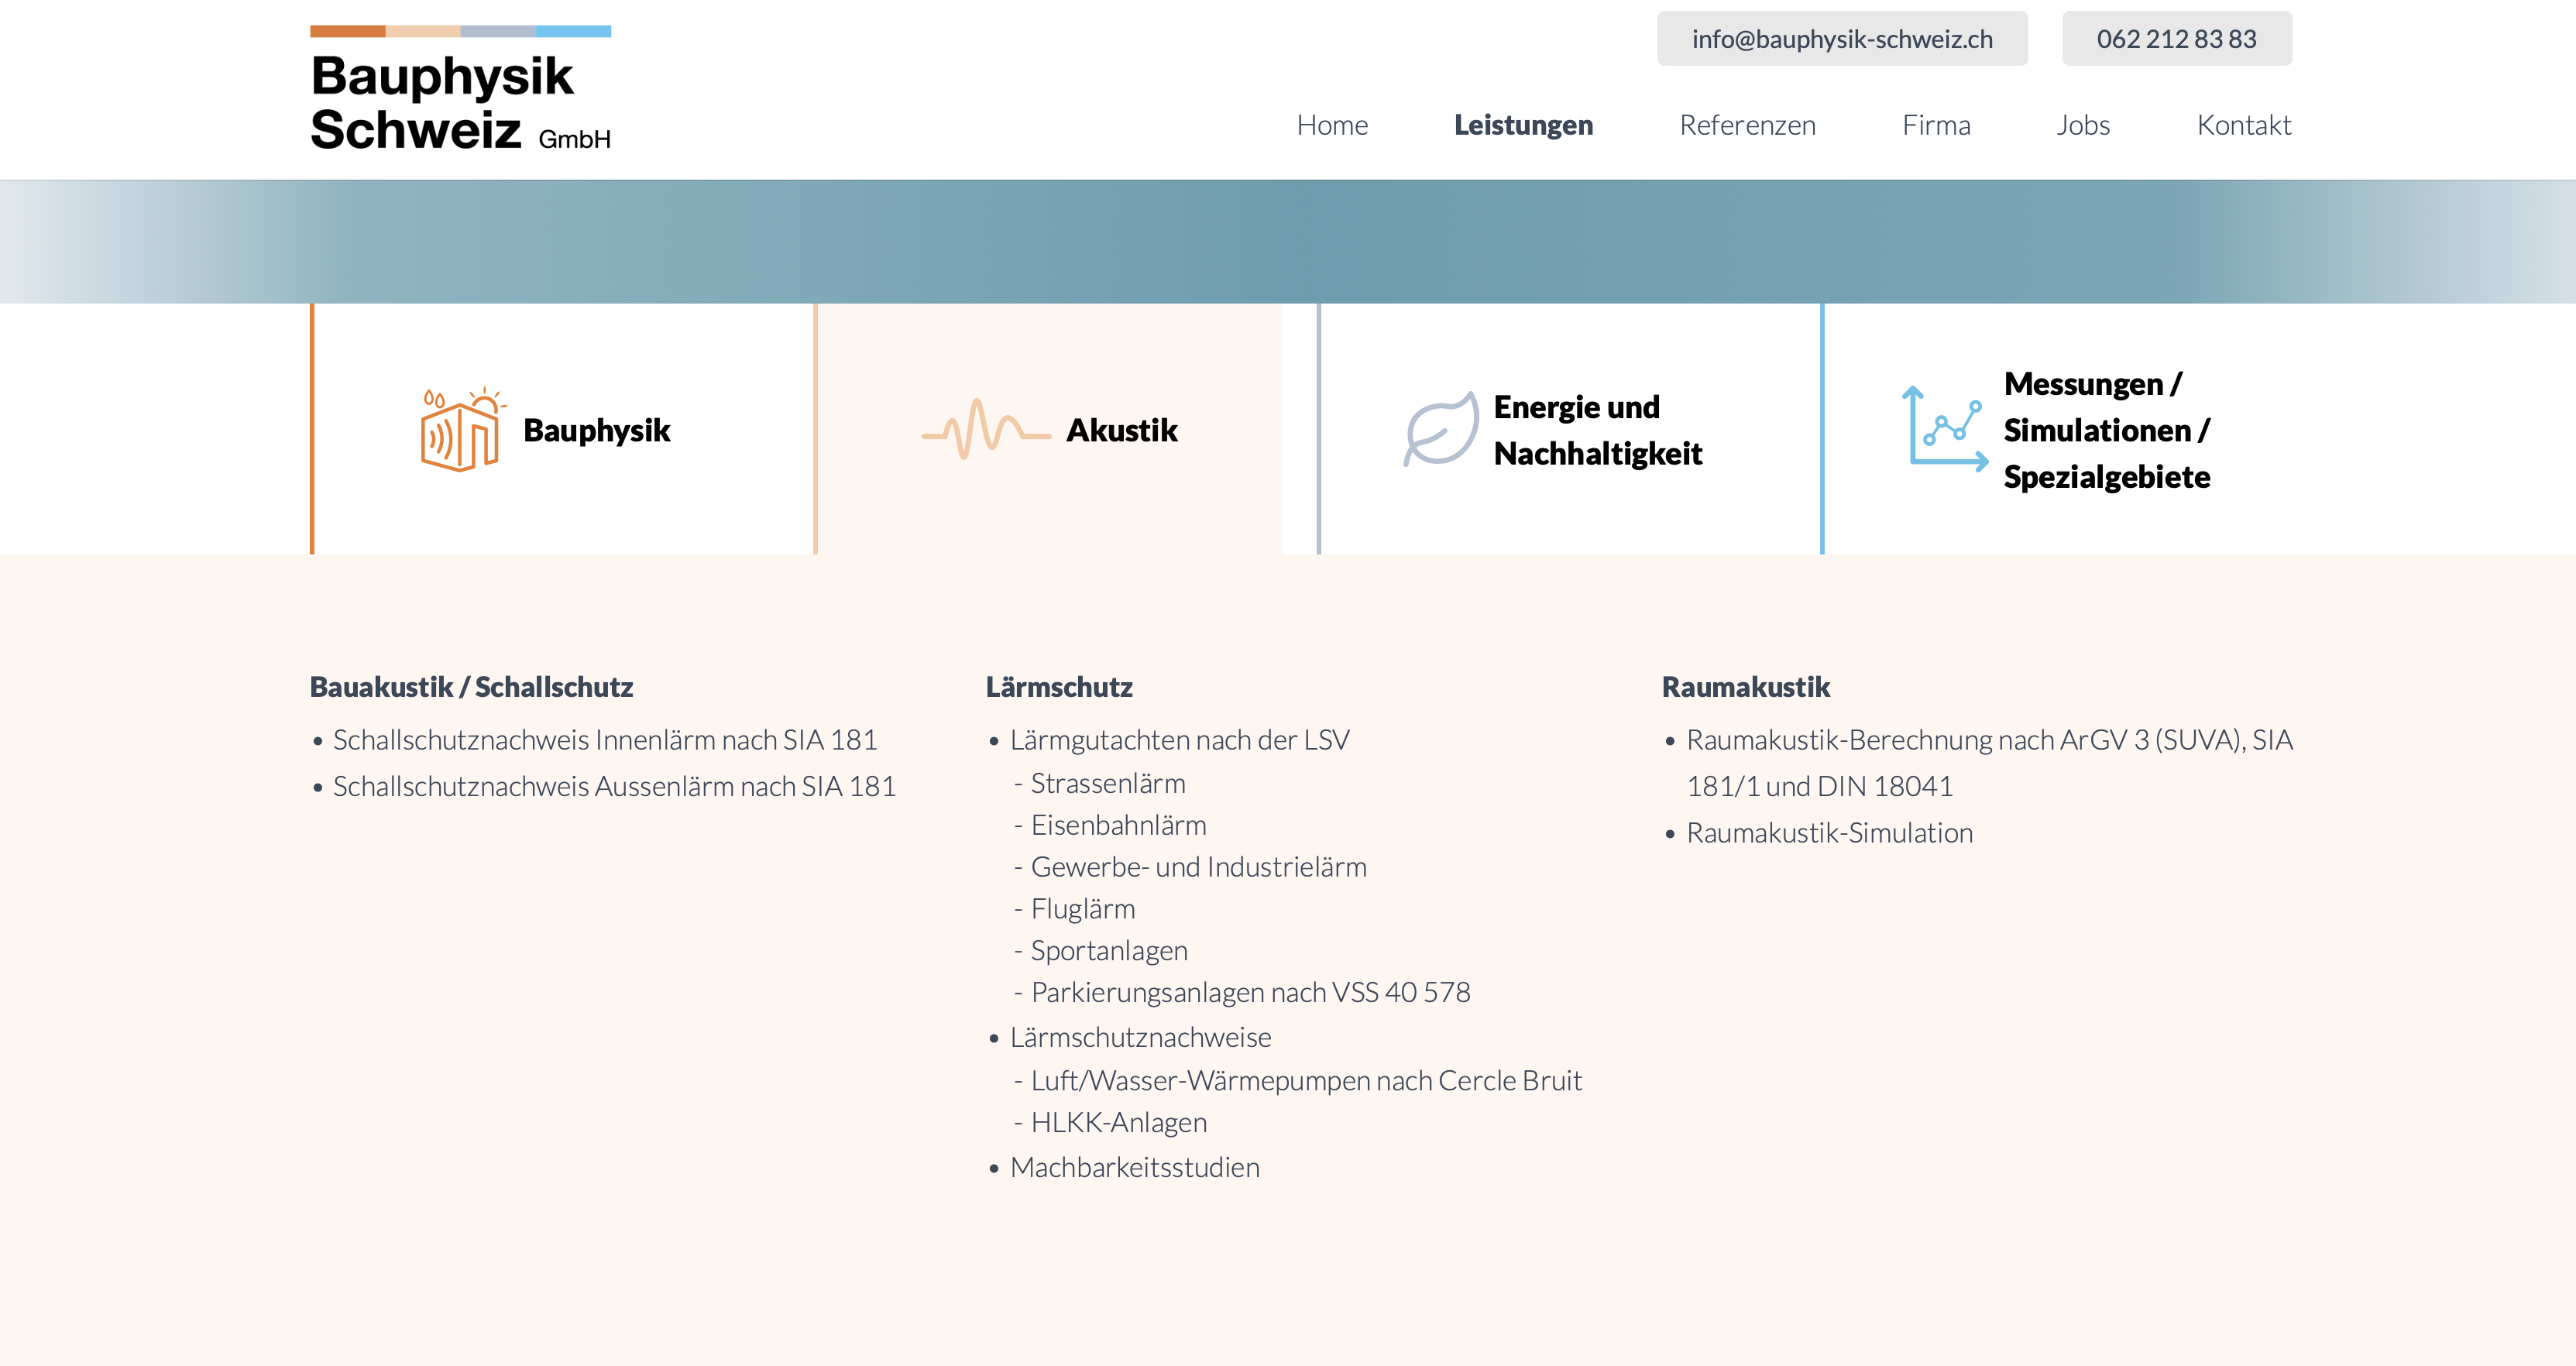Image resolution: width=2576 pixels, height=1366 pixels.
Task: Click the Bauphysik Schweiz GmbH logo
Action: 460,89
